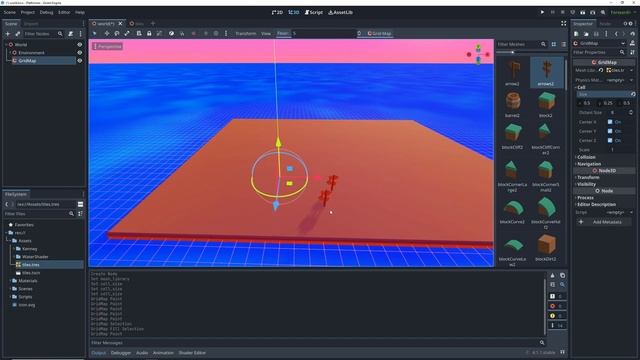Open the Scene menu
640x360 pixels.
[9, 12]
